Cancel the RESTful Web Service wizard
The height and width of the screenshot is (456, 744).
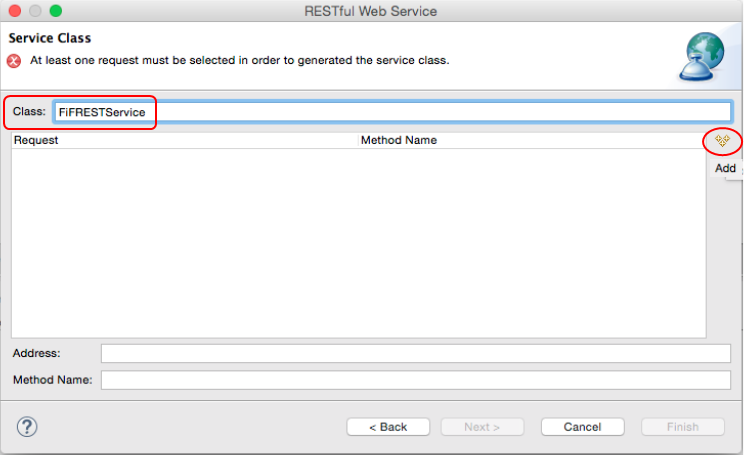pyautogui.click(x=583, y=427)
